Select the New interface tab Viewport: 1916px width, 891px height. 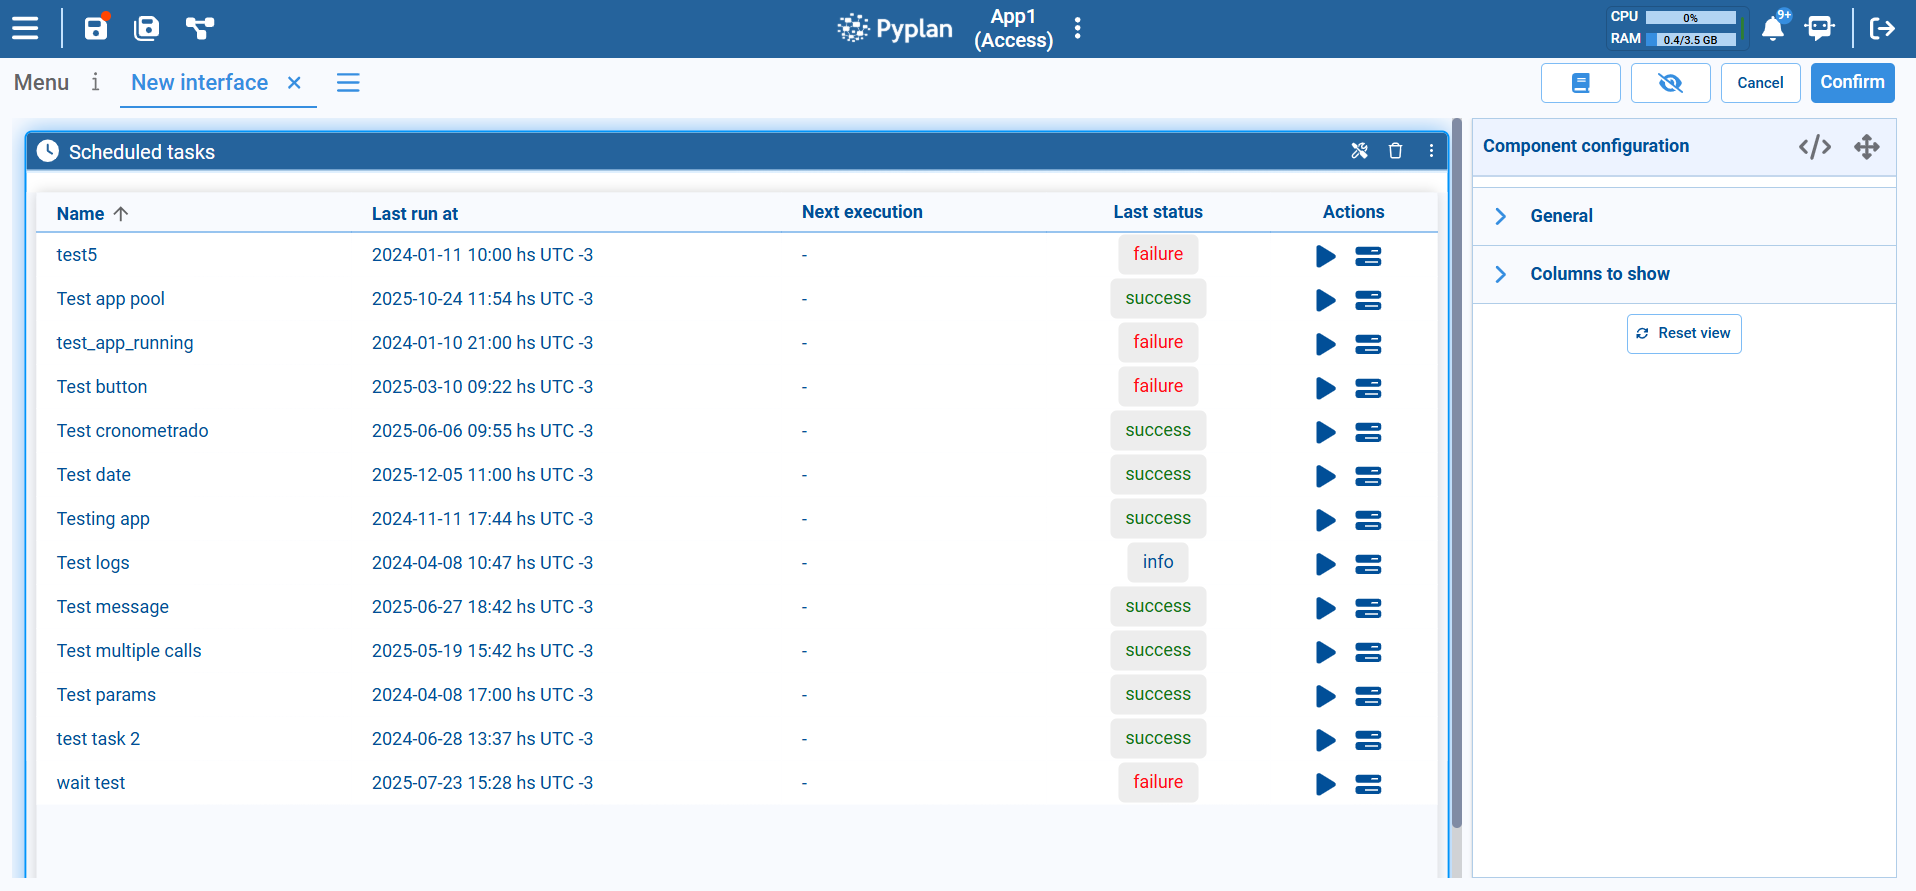[x=200, y=83]
